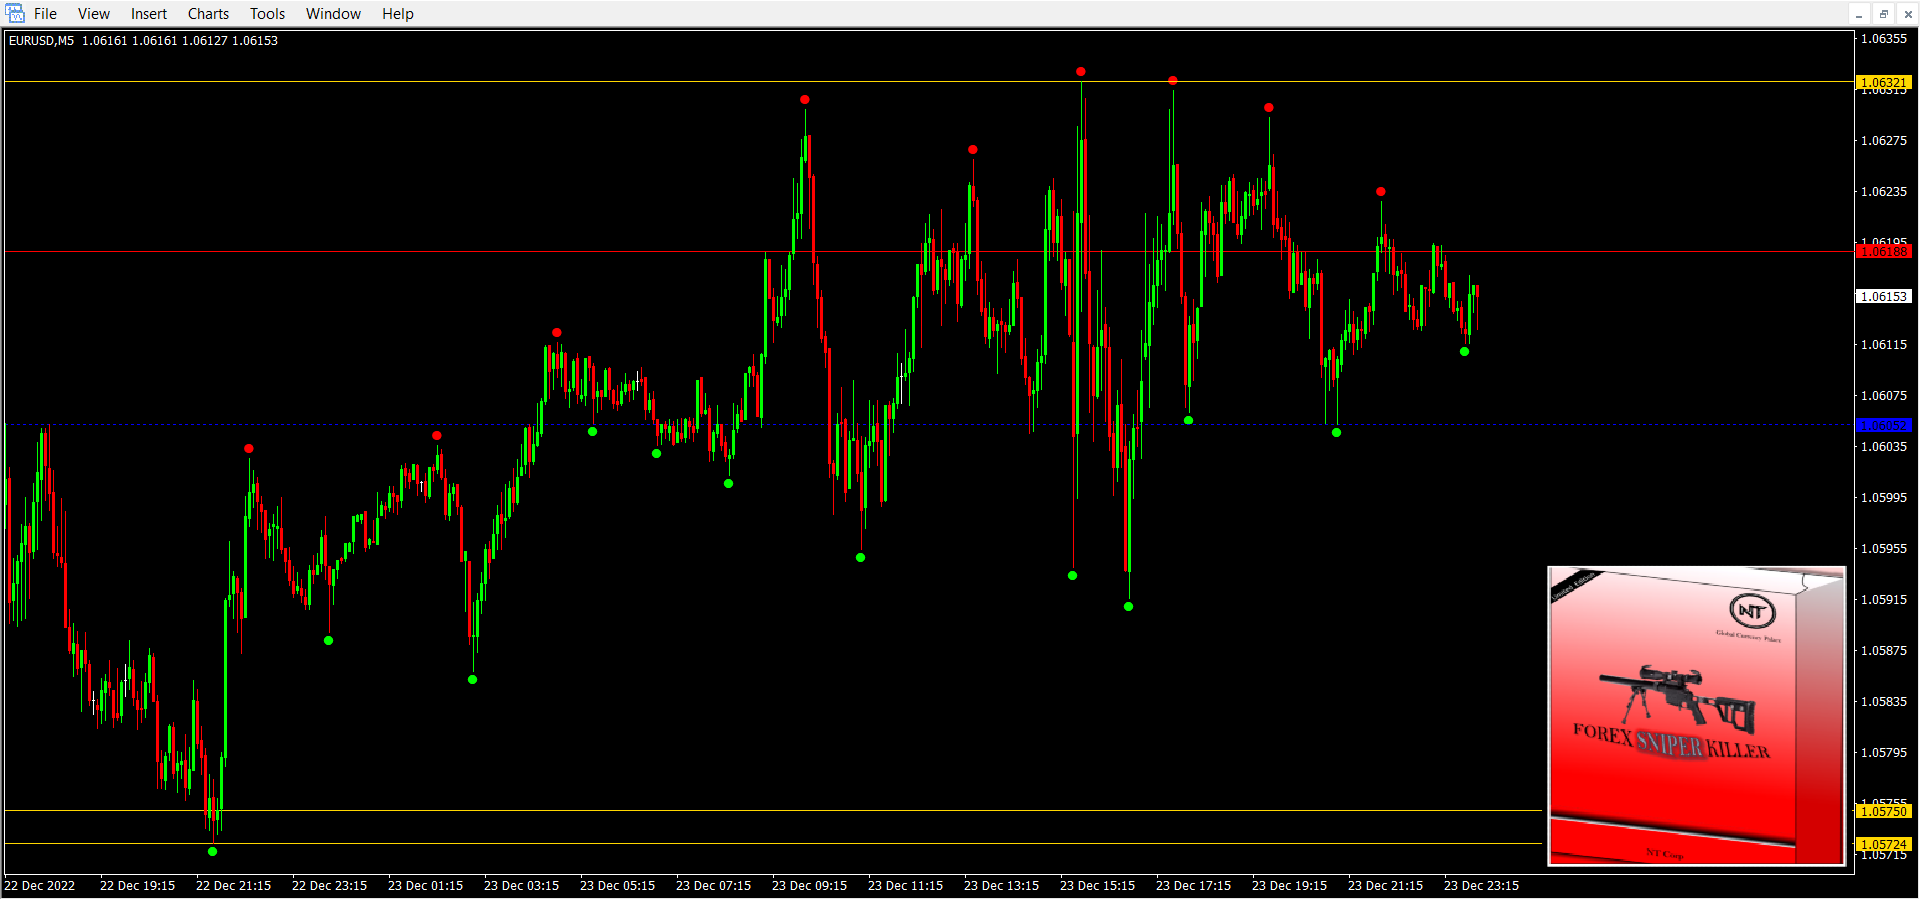Image resolution: width=1920 pixels, height=900 pixels.
Task: Open the Window menu
Action: [x=333, y=14]
